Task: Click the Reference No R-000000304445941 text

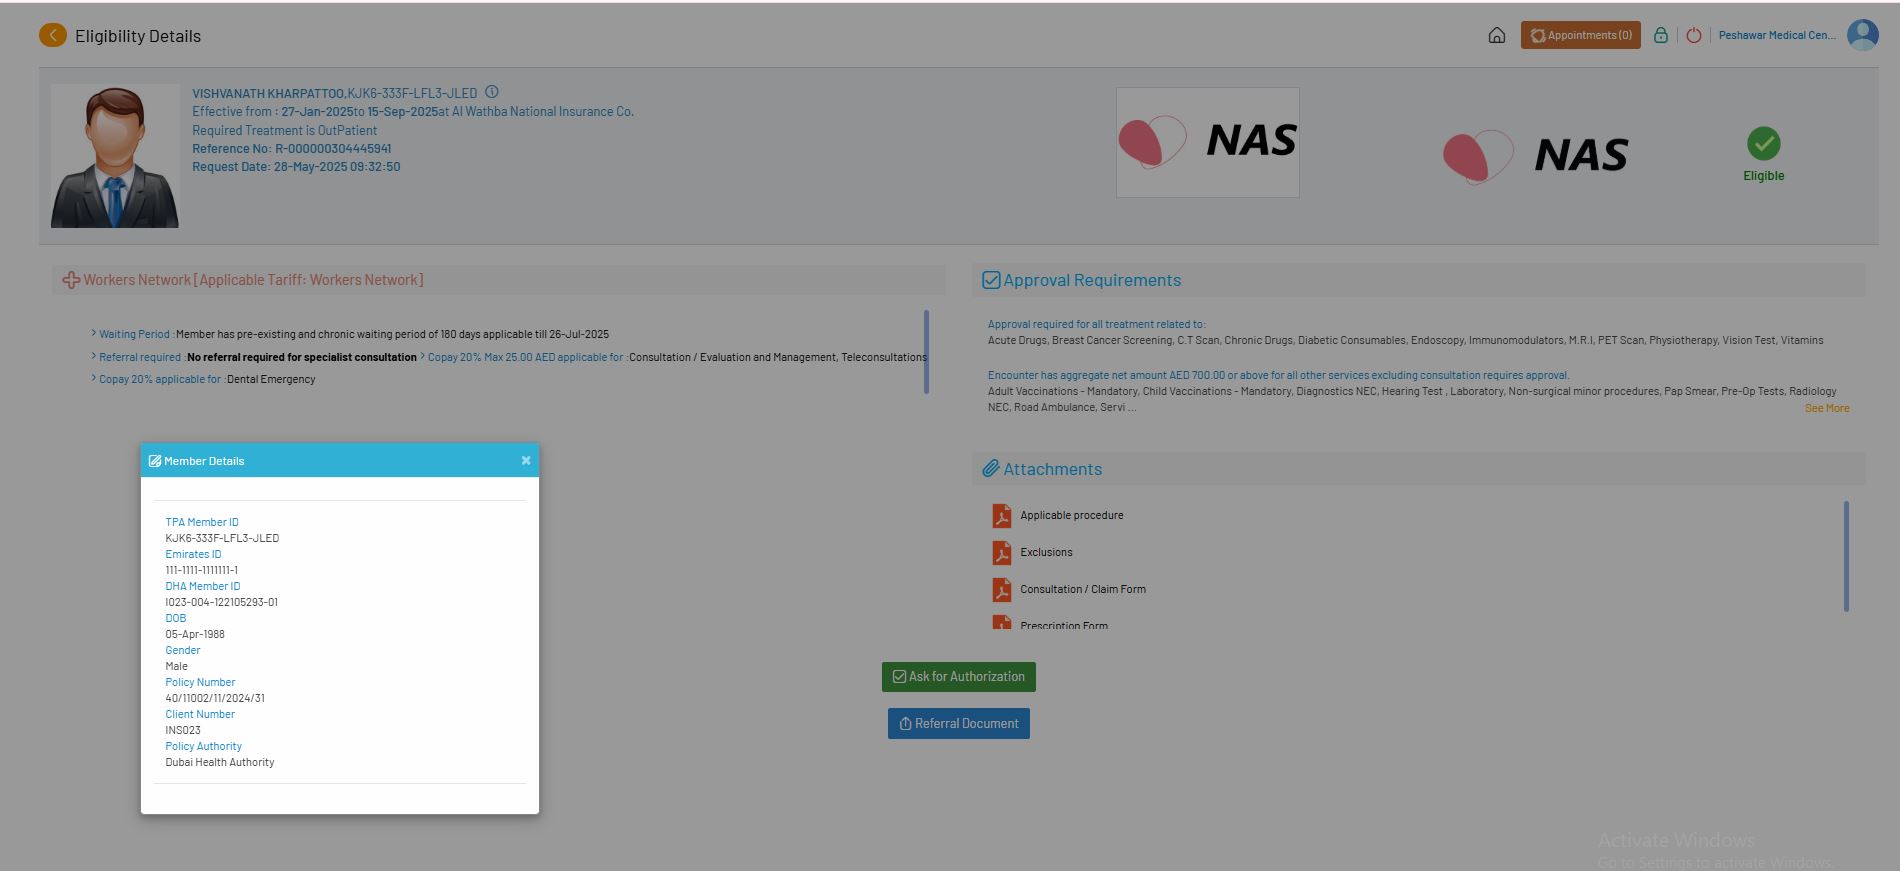Action: pos(292,149)
